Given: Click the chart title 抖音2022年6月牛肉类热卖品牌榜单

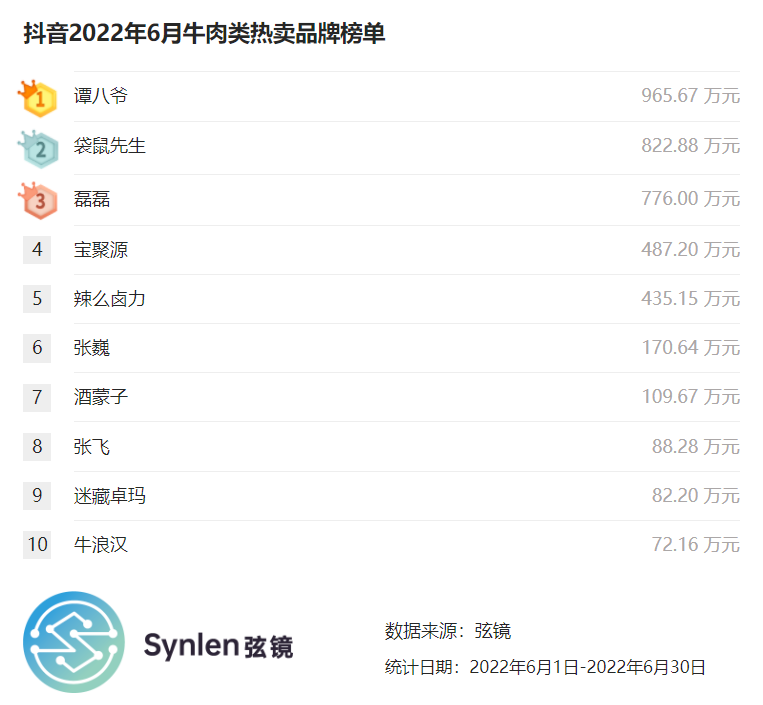Looking at the screenshot, I should click(205, 33).
